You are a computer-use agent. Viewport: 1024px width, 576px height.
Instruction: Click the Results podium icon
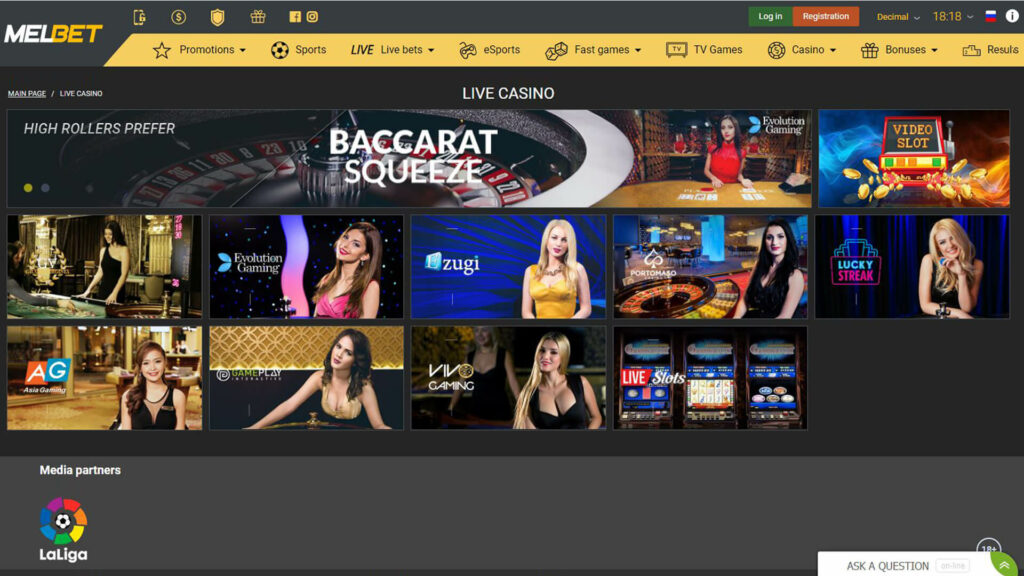(x=971, y=50)
